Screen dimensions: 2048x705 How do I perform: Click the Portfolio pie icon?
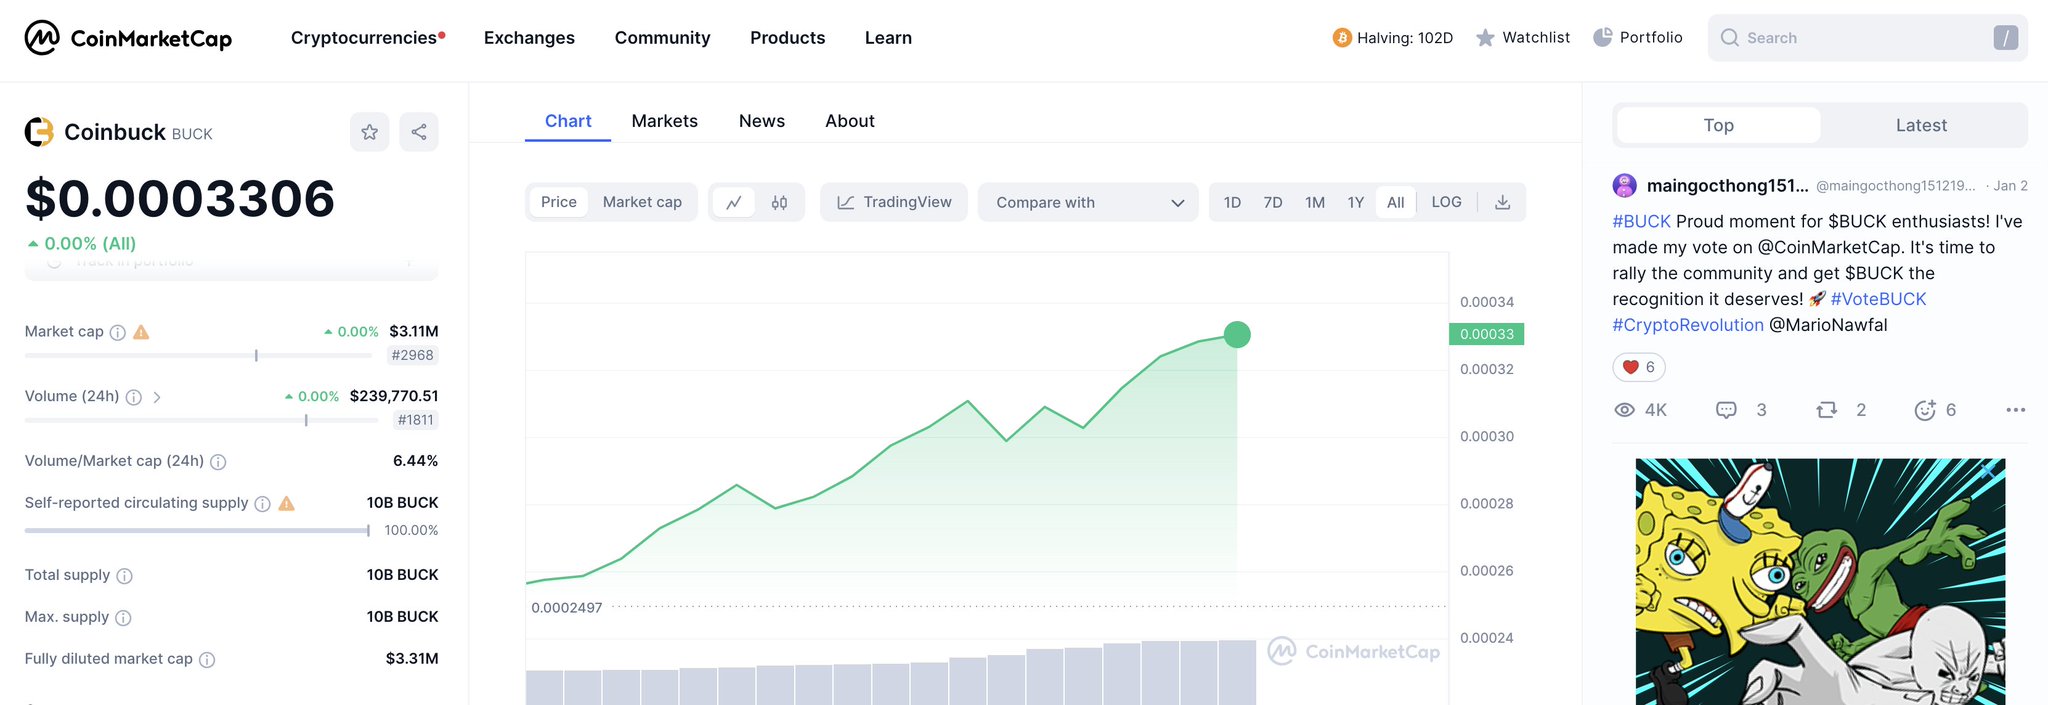[x=1602, y=37]
